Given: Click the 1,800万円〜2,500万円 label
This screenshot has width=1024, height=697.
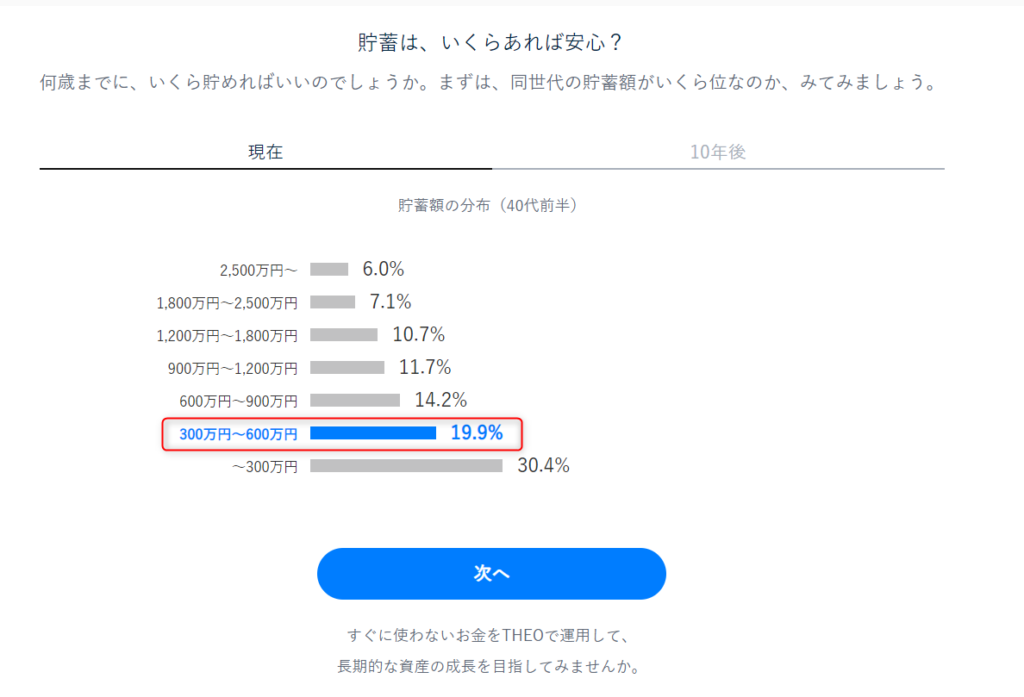Looking at the screenshot, I should pyautogui.click(x=227, y=302).
